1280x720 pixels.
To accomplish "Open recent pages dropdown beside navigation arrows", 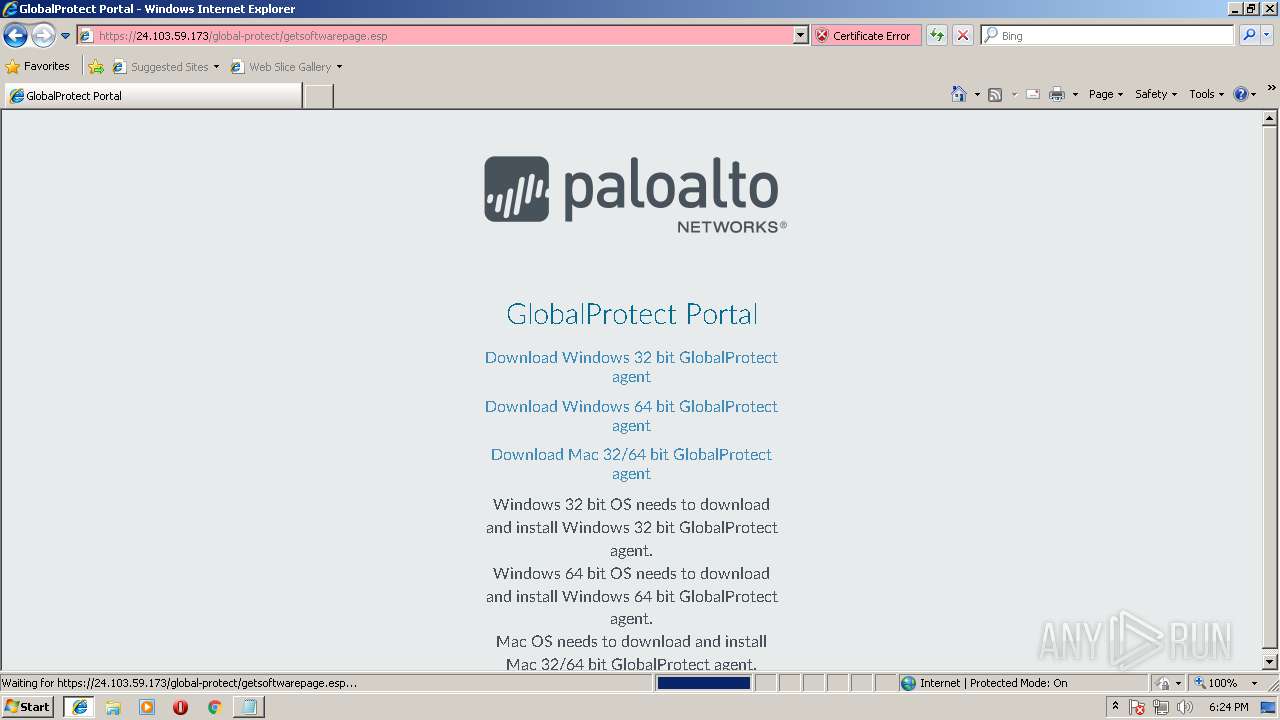I will pos(66,36).
